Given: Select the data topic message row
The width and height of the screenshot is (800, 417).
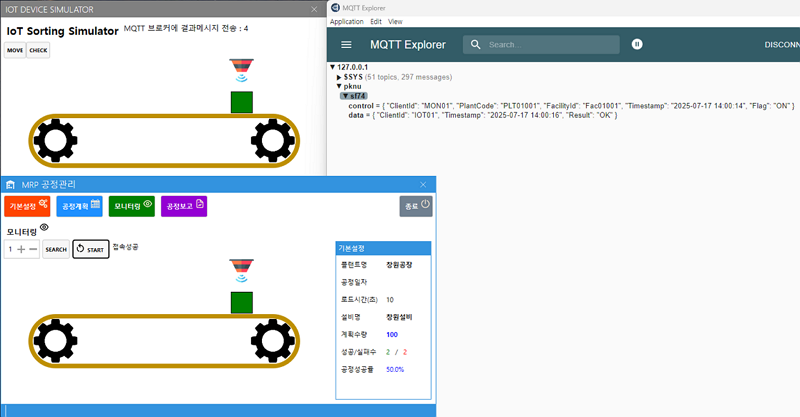Looking at the screenshot, I should point(483,115).
